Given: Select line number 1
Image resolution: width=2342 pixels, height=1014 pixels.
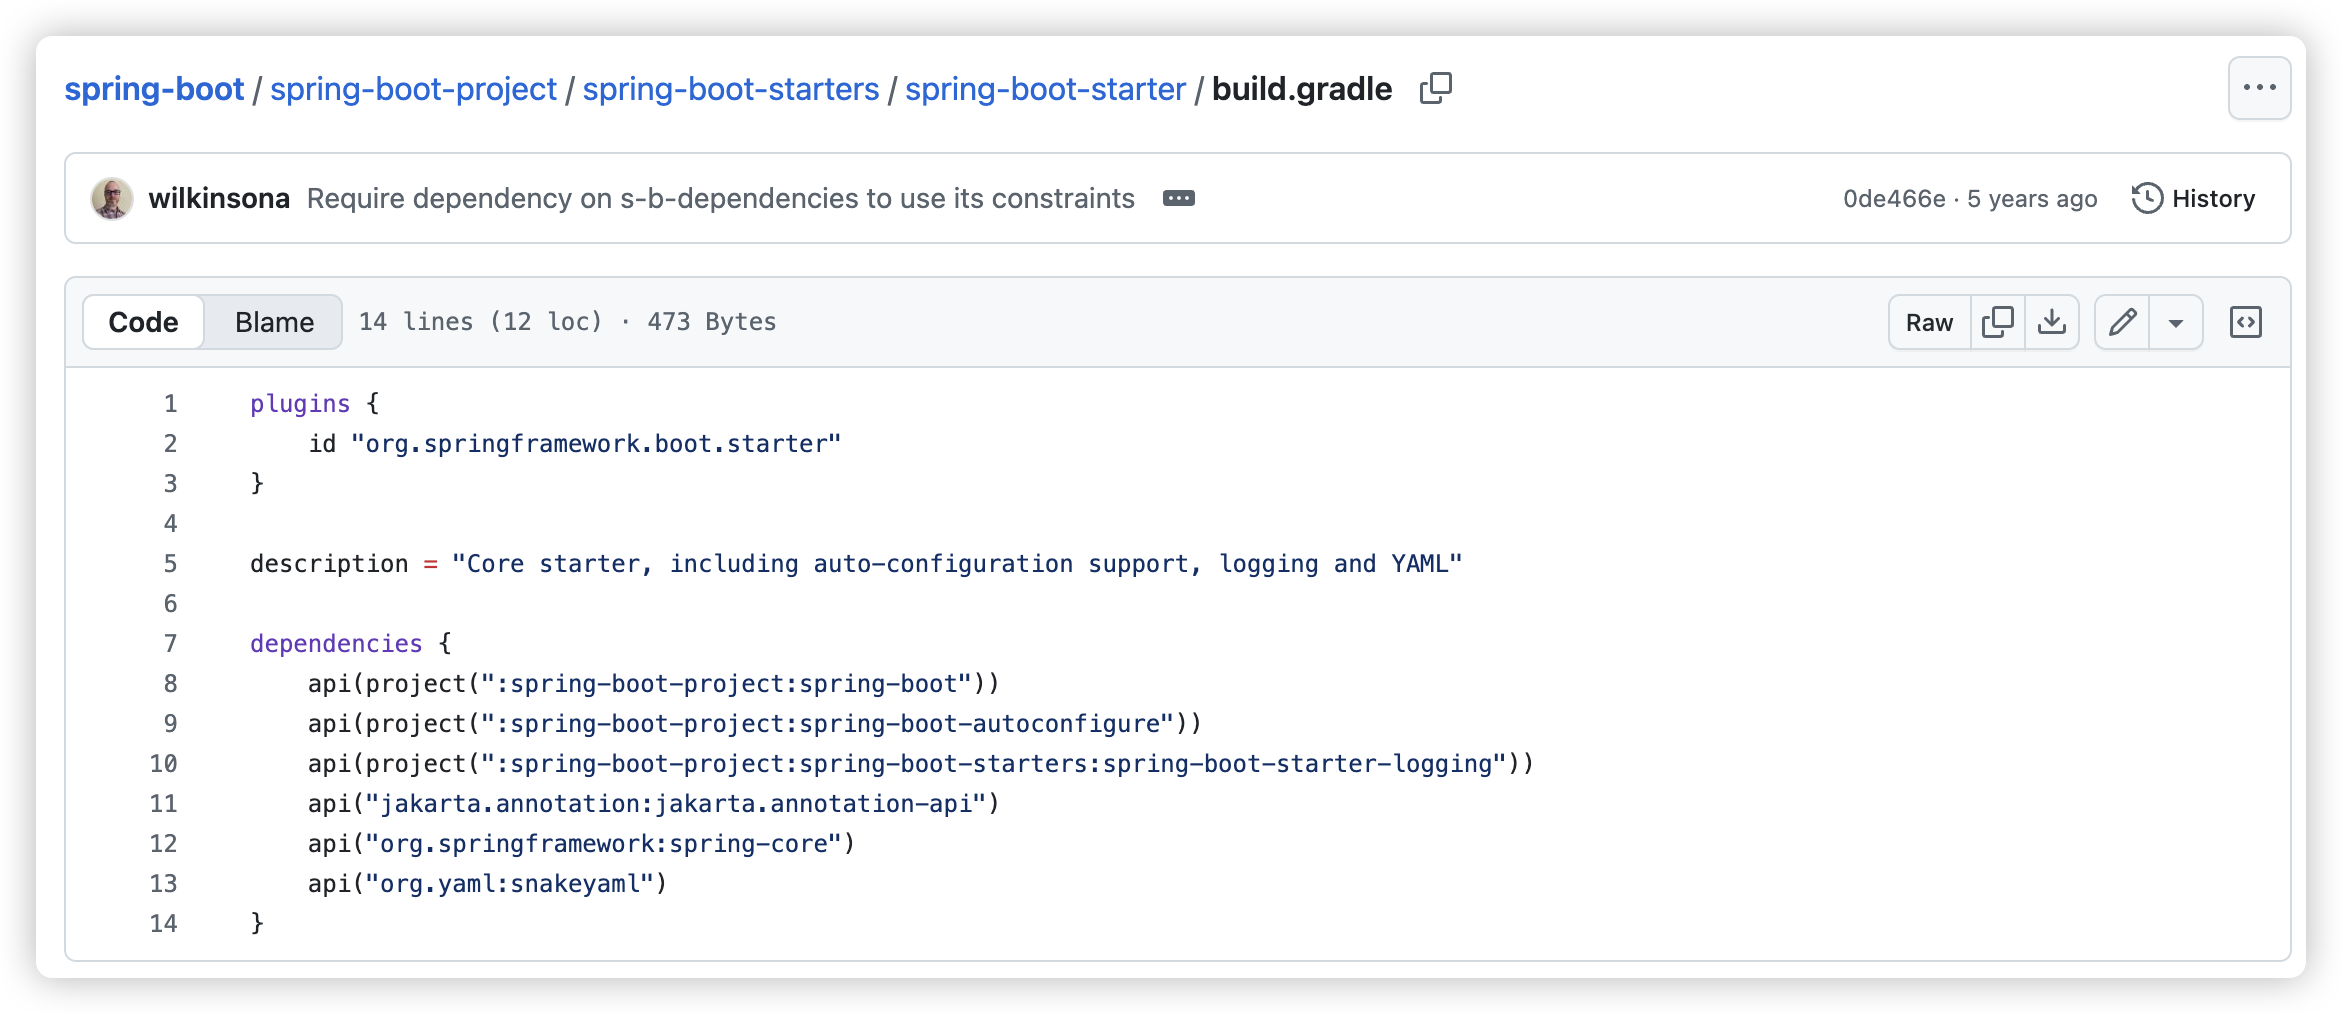Looking at the screenshot, I should 170,404.
